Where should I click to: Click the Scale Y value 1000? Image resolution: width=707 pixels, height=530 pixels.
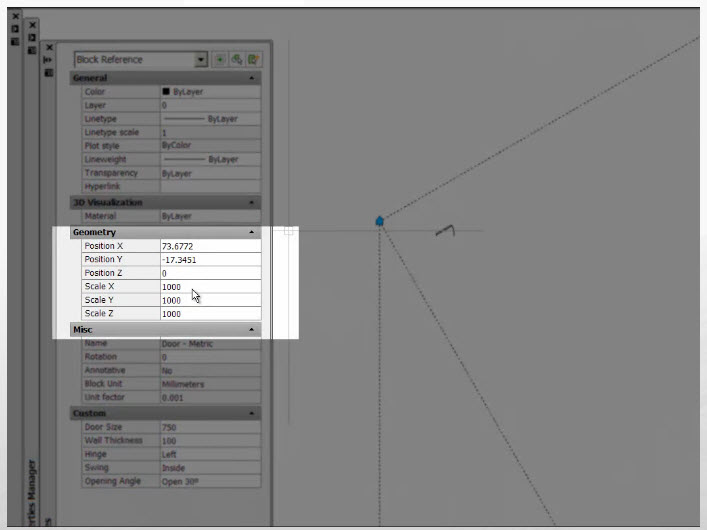click(211, 300)
